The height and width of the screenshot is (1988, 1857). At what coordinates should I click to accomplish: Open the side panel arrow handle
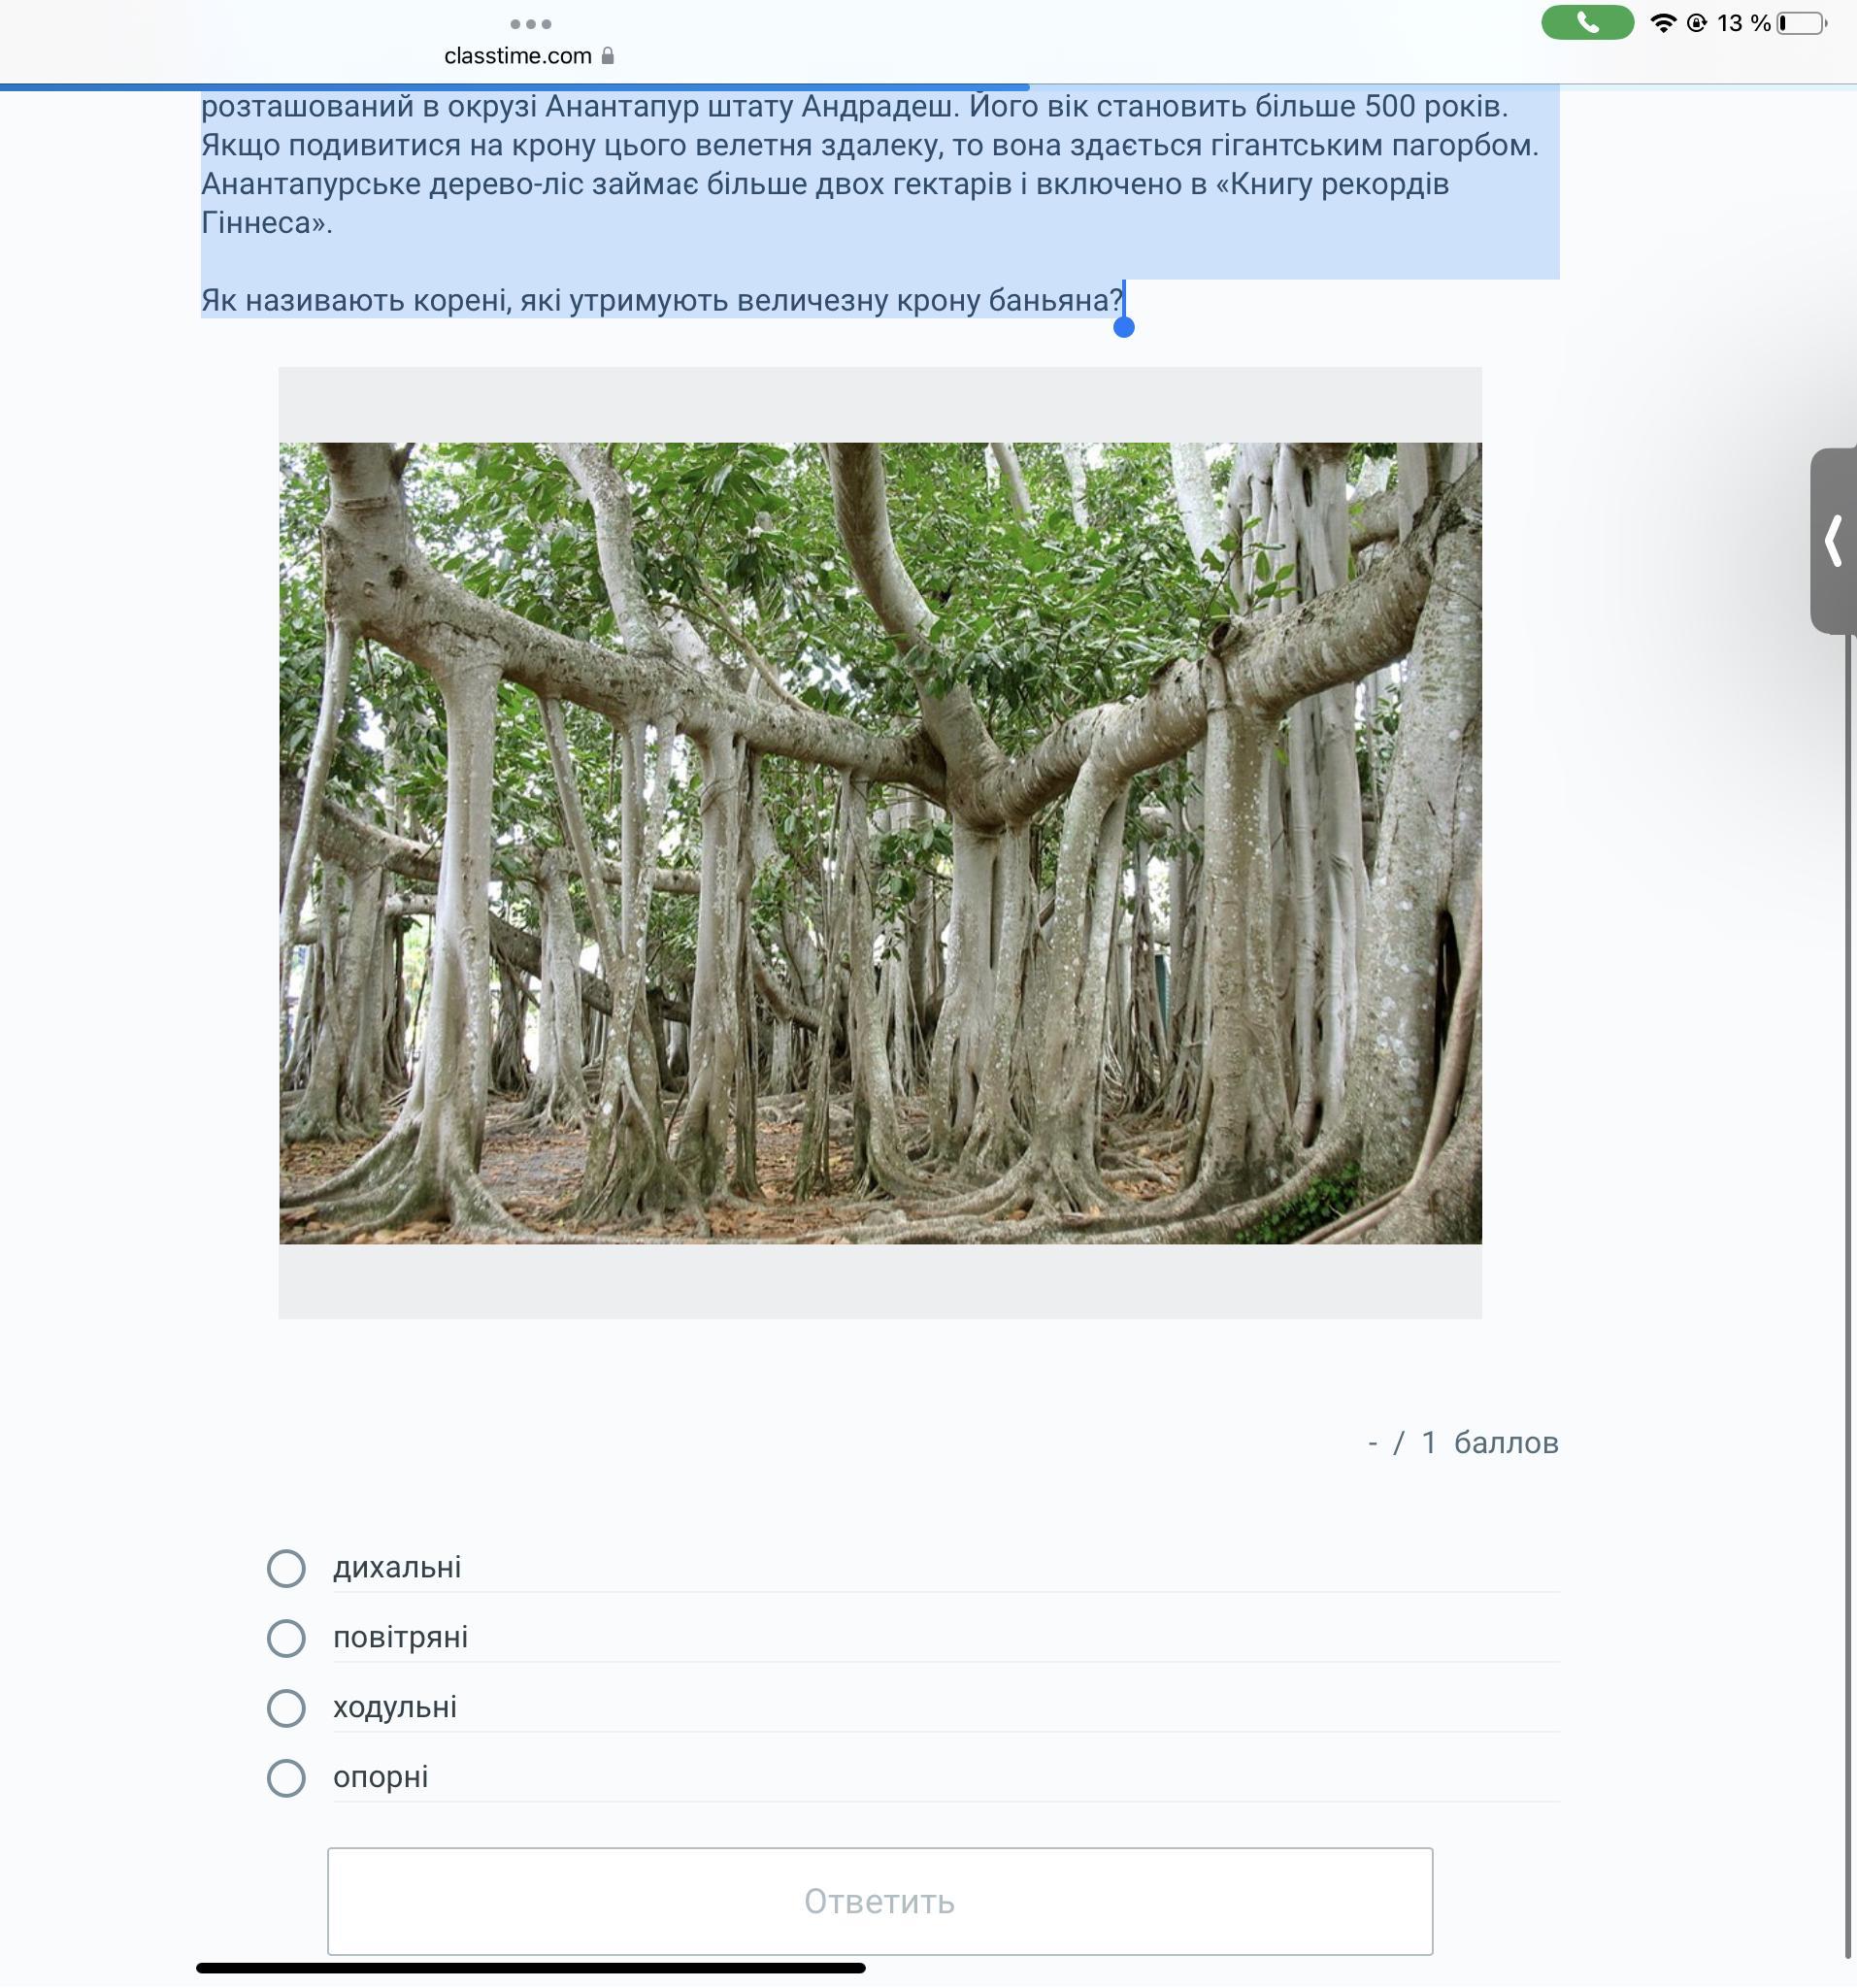coord(1833,541)
